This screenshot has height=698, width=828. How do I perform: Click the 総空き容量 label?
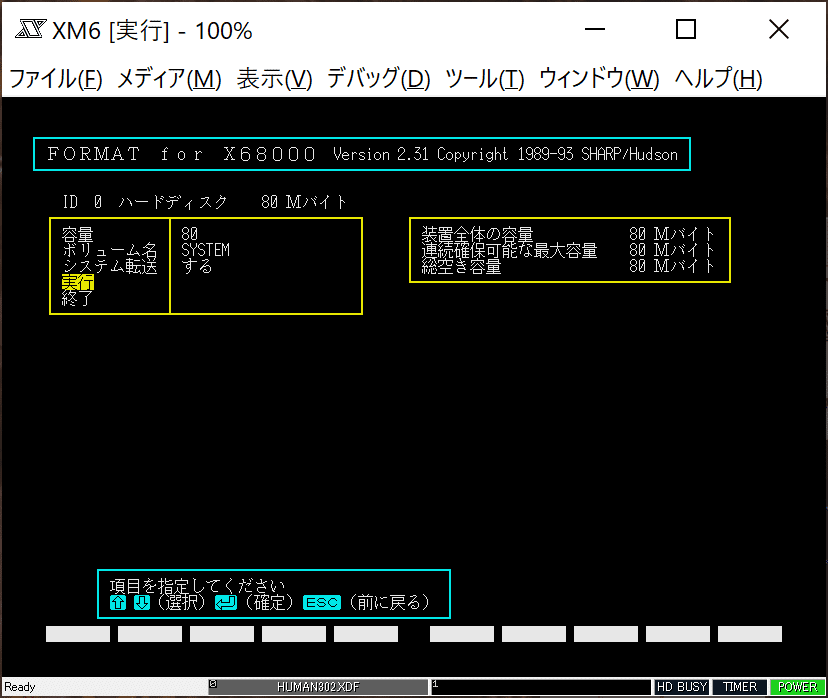coord(462,266)
